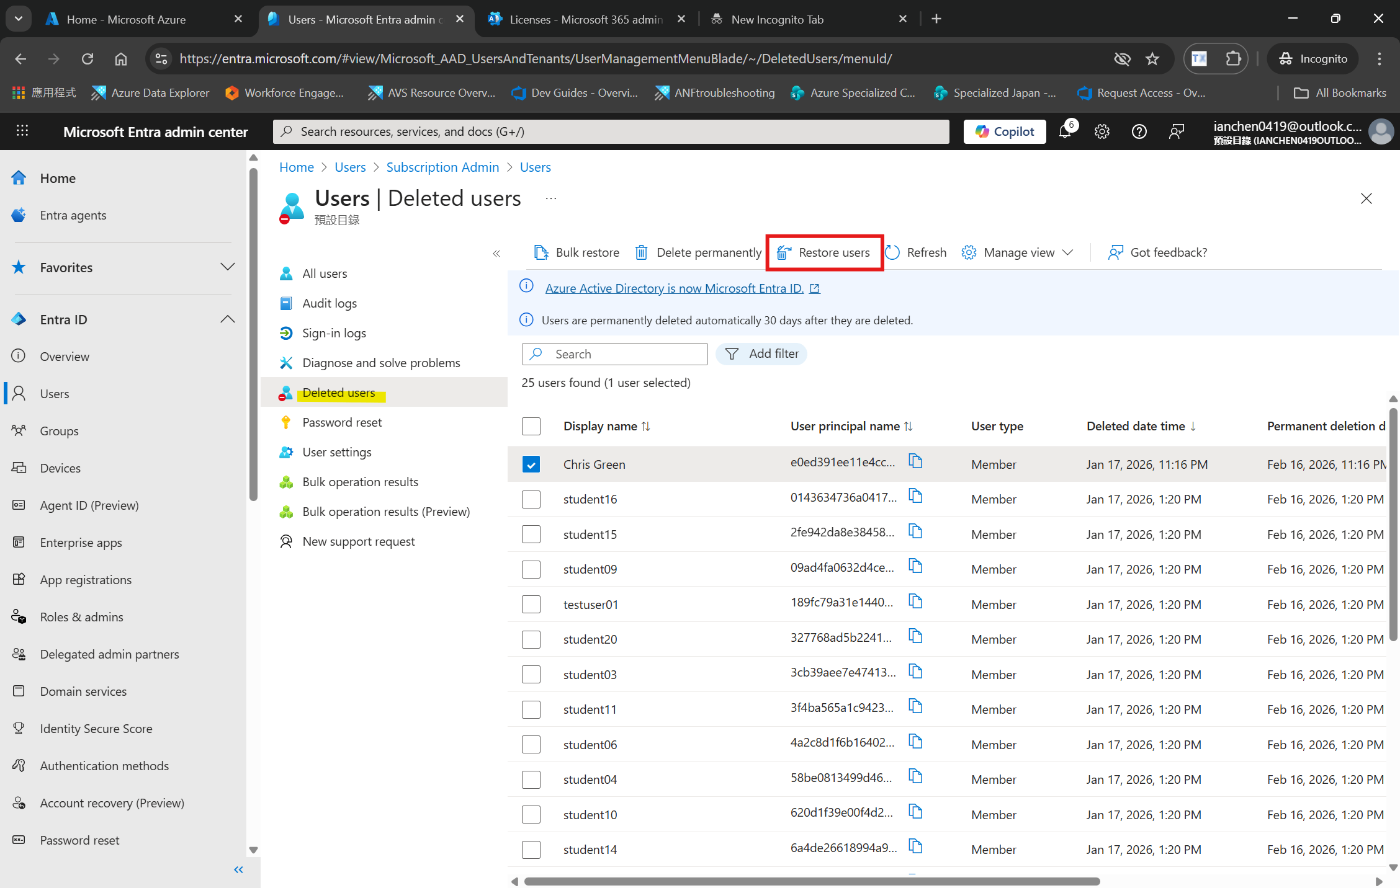Close the Deleted users blade

pos(1366,198)
